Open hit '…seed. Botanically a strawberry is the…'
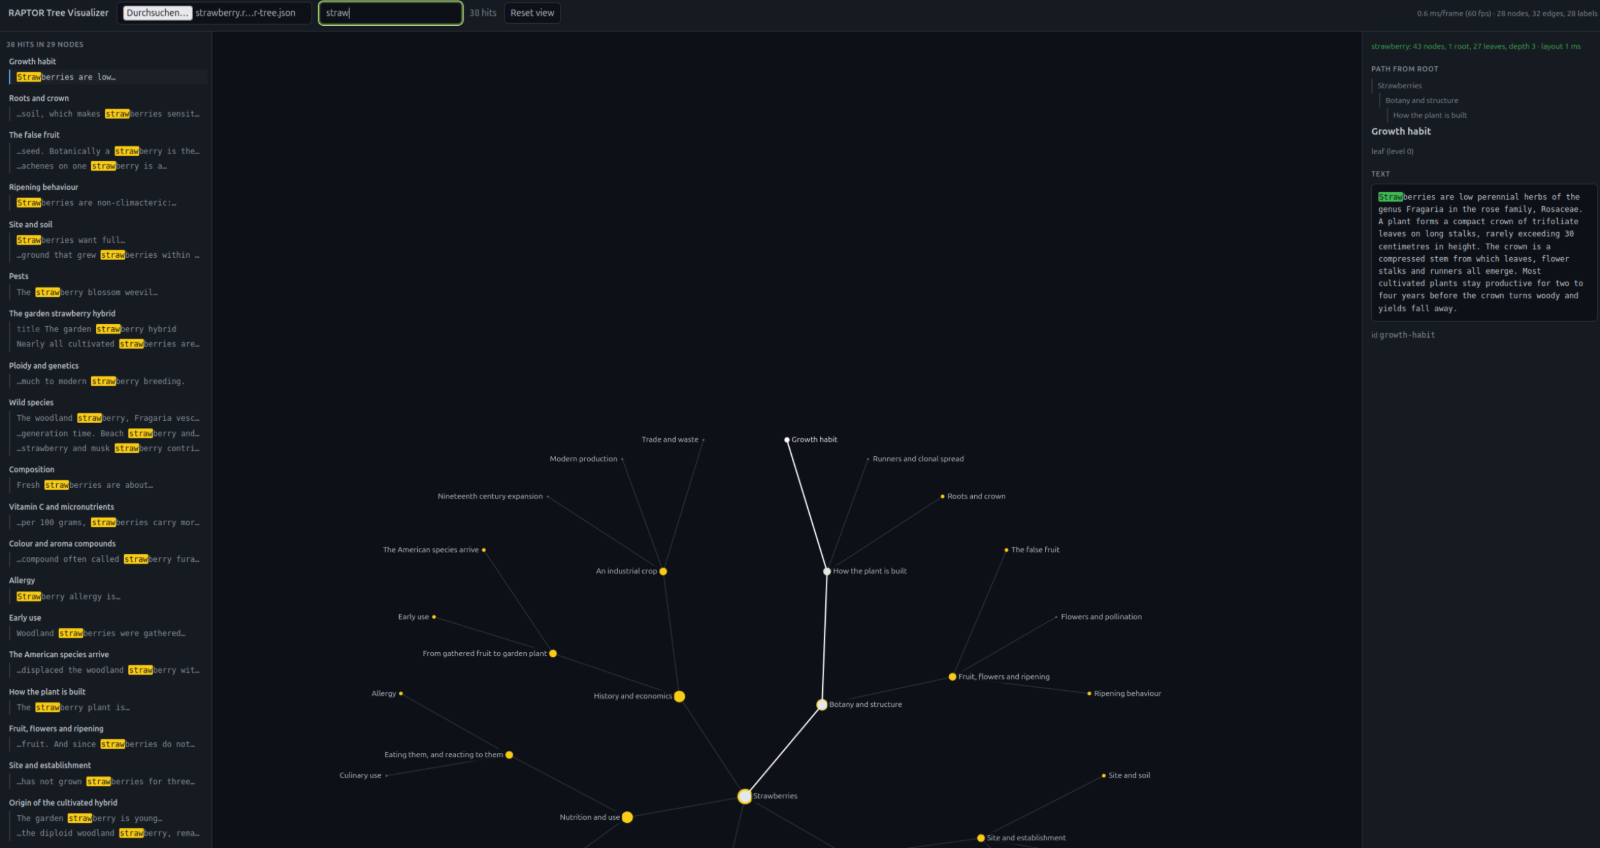The width and height of the screenshot is (1600, 848). pyautogui.click(x=109, y=151)
